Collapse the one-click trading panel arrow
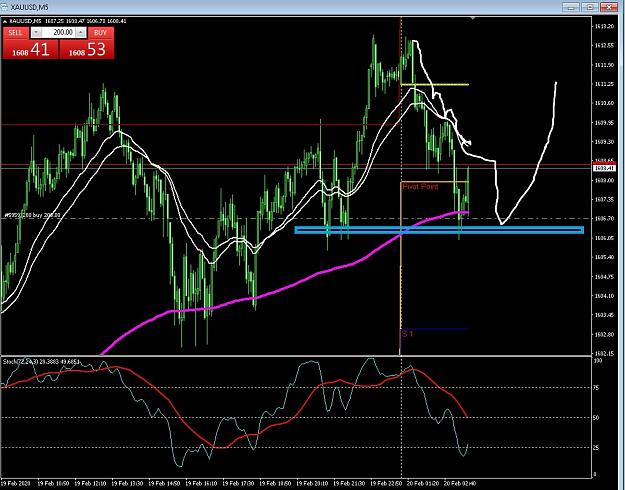Image resolution: width=625 pixels, height=490 pixels. (5, 21)
